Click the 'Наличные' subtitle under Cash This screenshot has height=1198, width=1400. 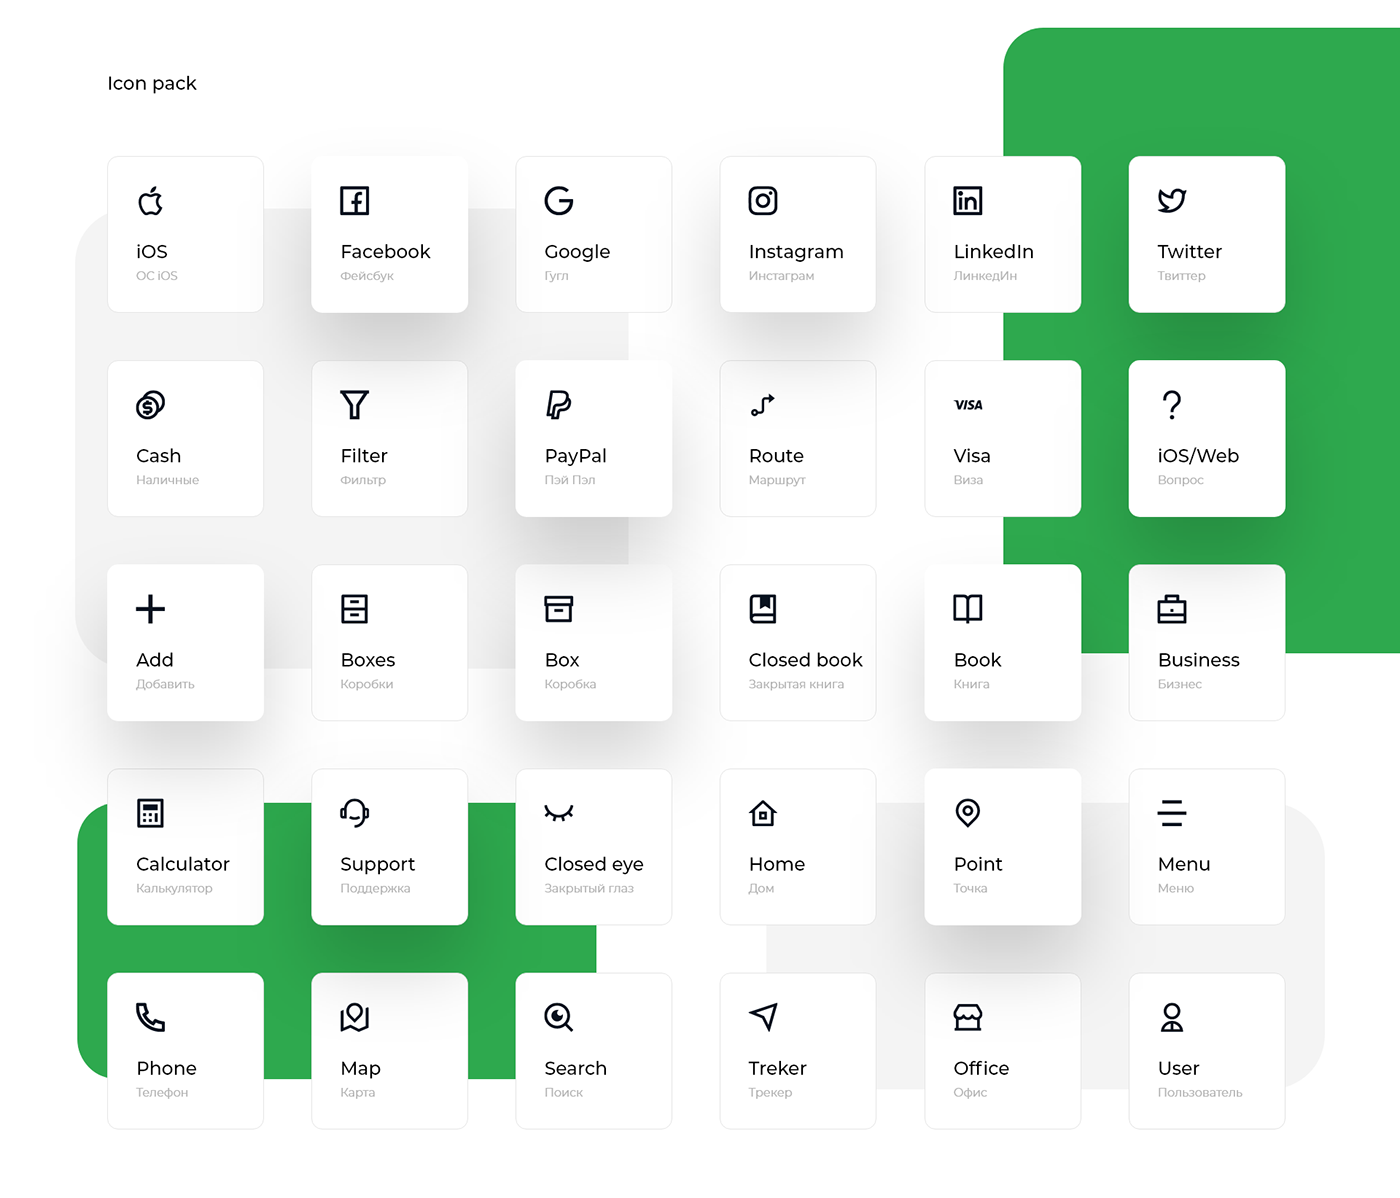point(167,480)
